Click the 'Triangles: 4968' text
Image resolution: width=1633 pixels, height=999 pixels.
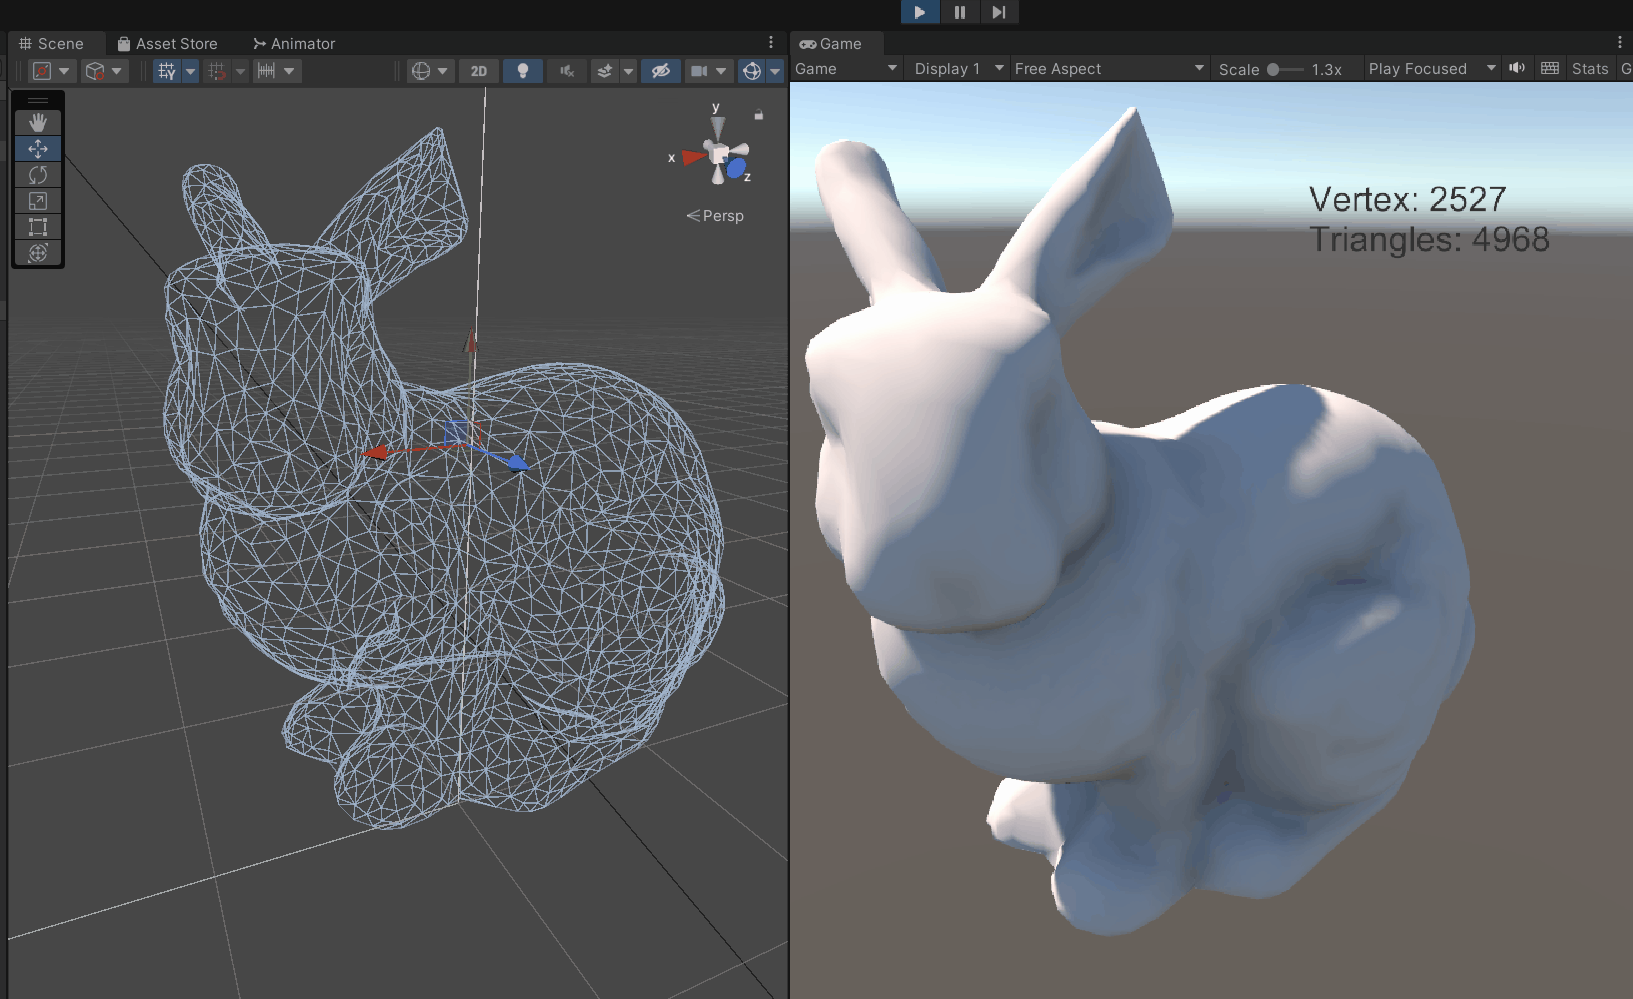(1430, 240)
